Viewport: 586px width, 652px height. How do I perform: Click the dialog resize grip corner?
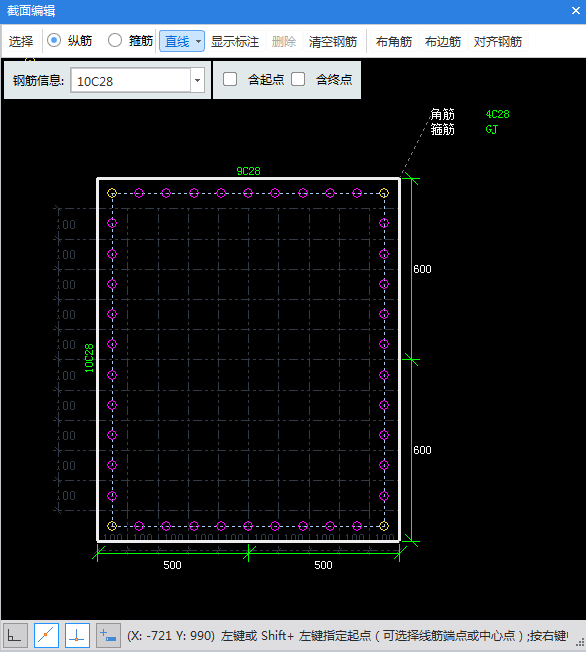pyautogui.click(x=580, y=643)
